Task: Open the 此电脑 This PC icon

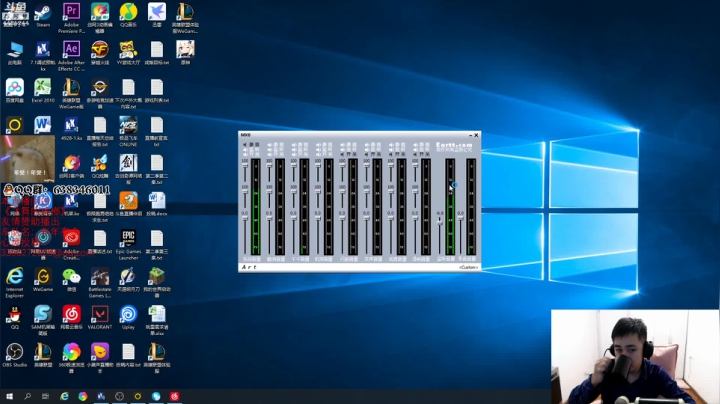Action: [14, 53]
